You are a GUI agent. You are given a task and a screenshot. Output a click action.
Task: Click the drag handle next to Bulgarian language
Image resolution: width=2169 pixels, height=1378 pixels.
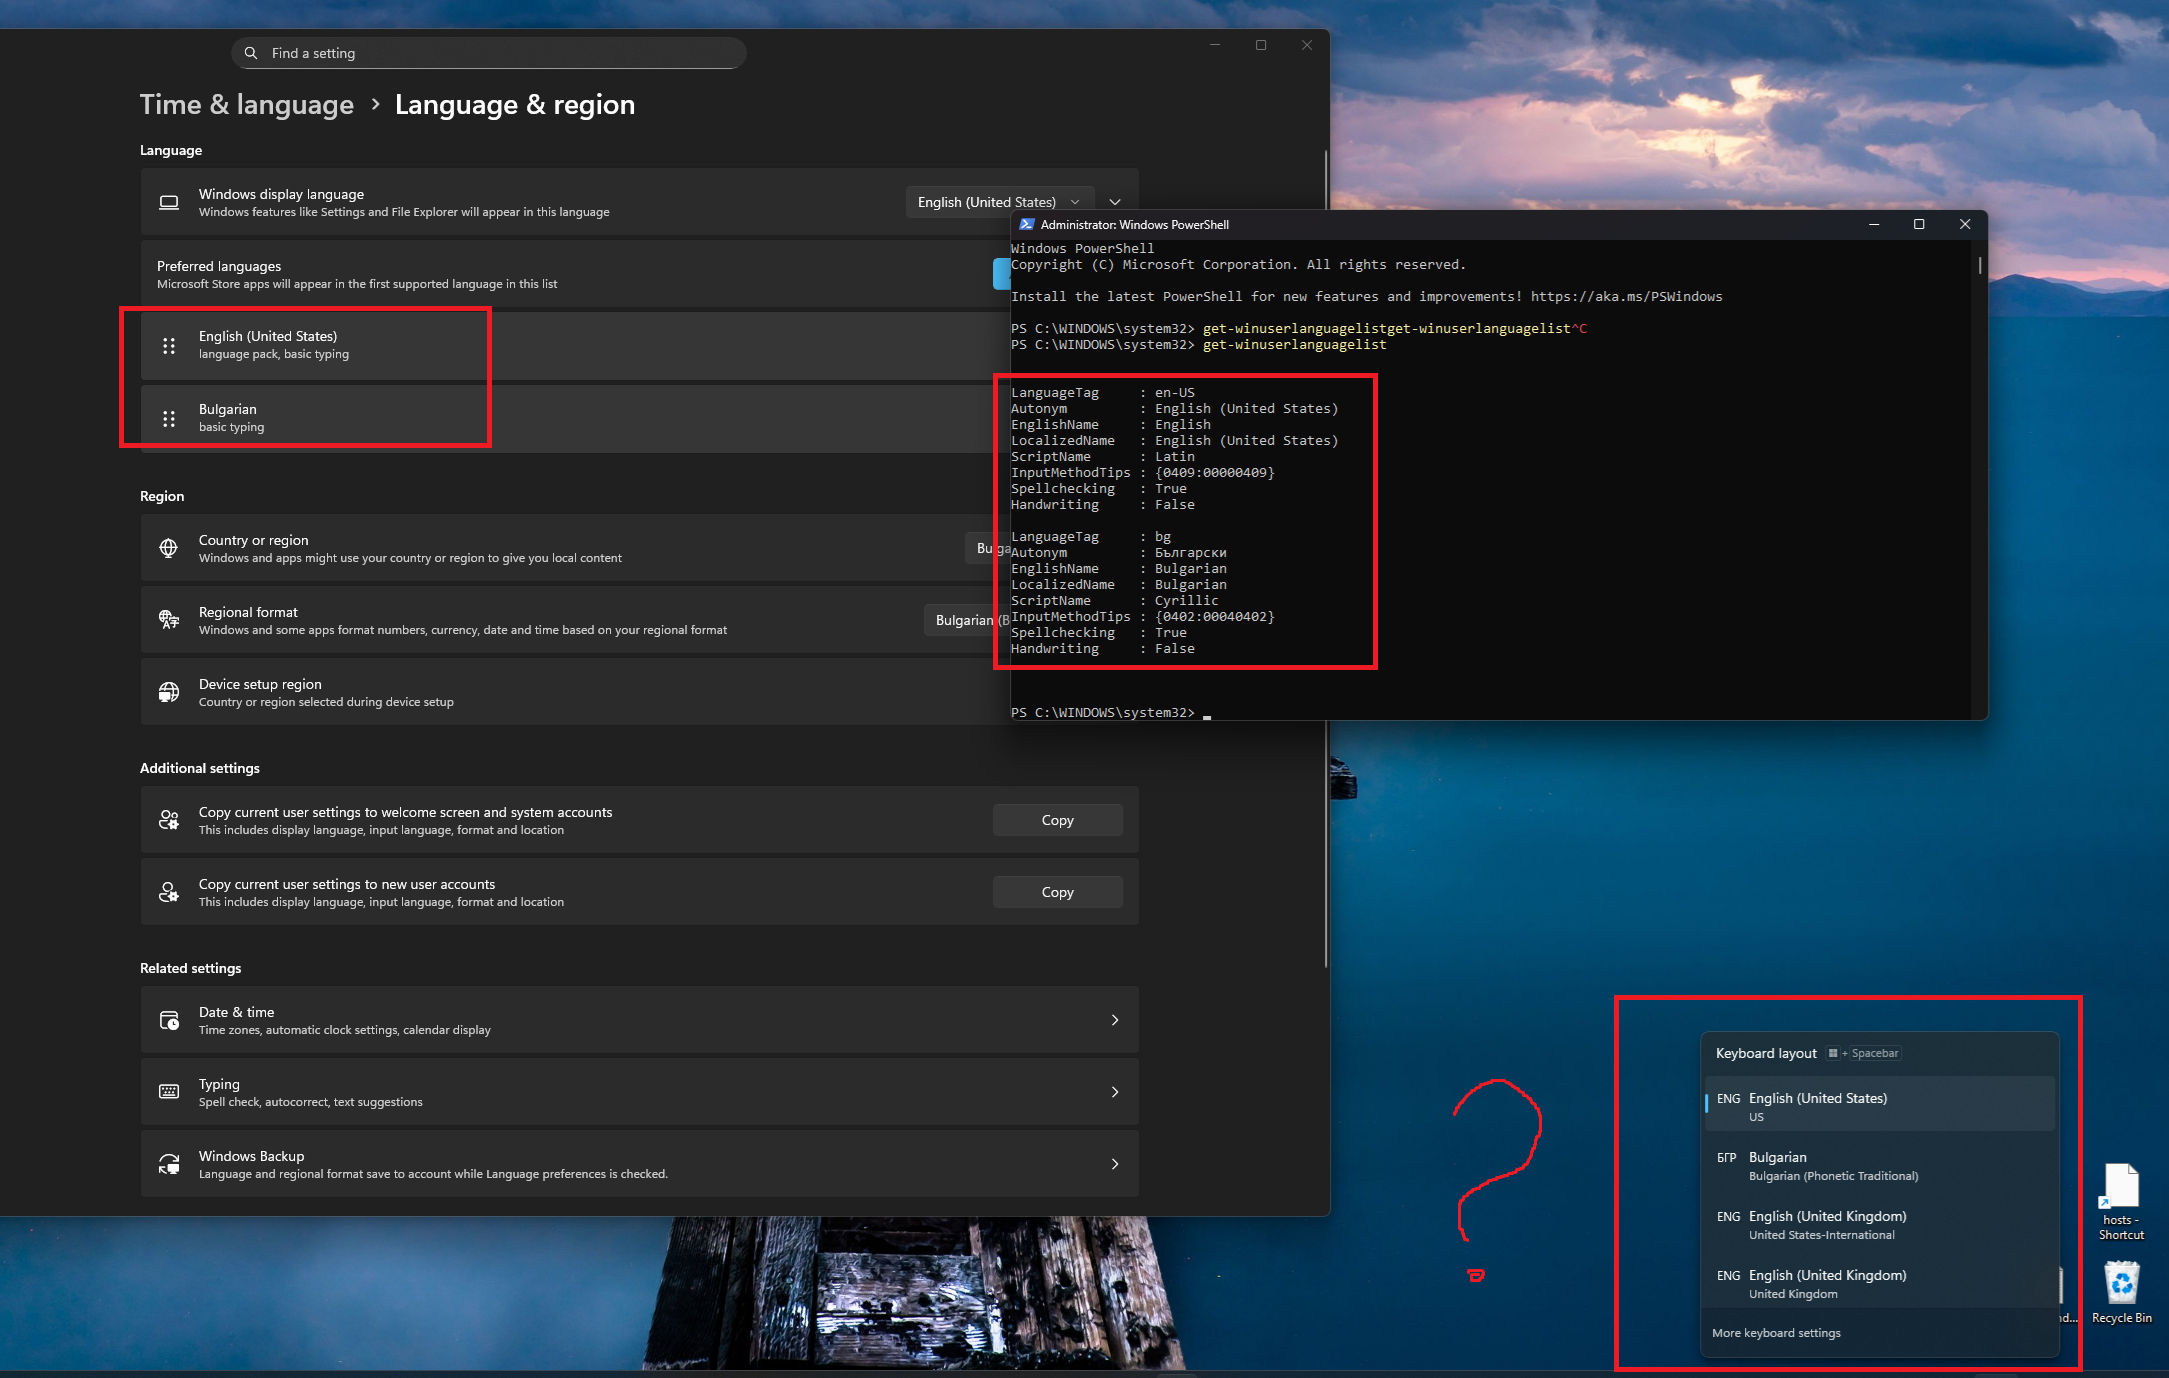point(169,419)
